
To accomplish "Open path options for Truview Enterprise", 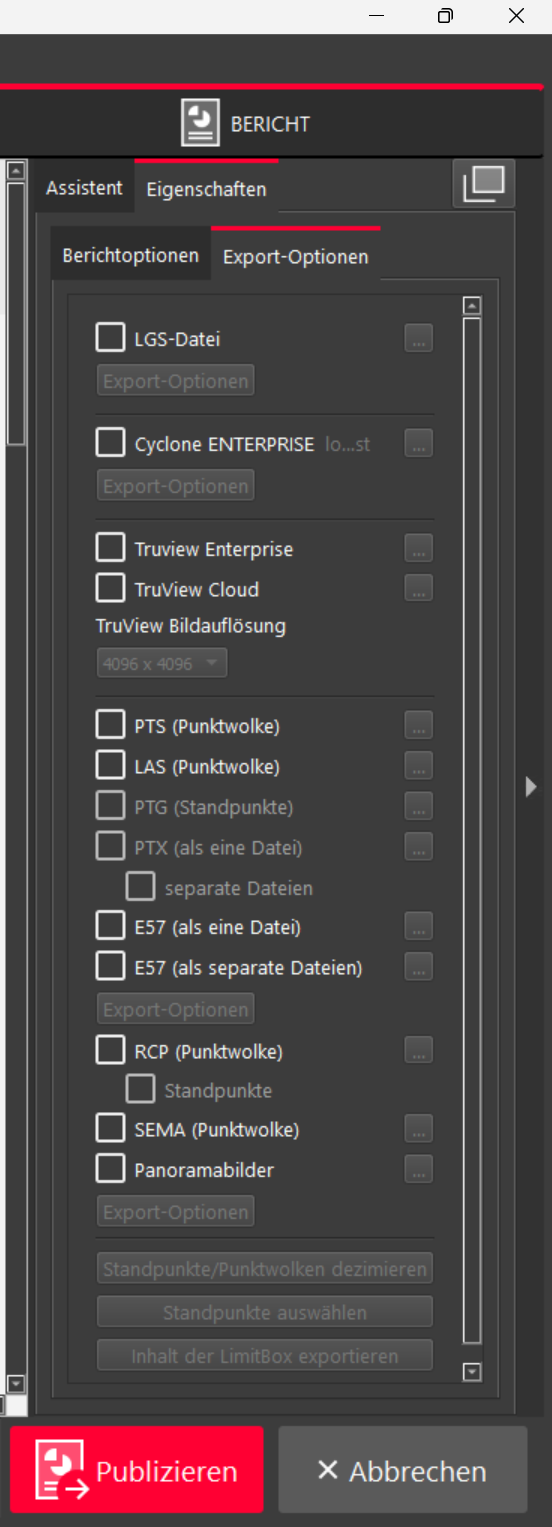I will point(419,548).
